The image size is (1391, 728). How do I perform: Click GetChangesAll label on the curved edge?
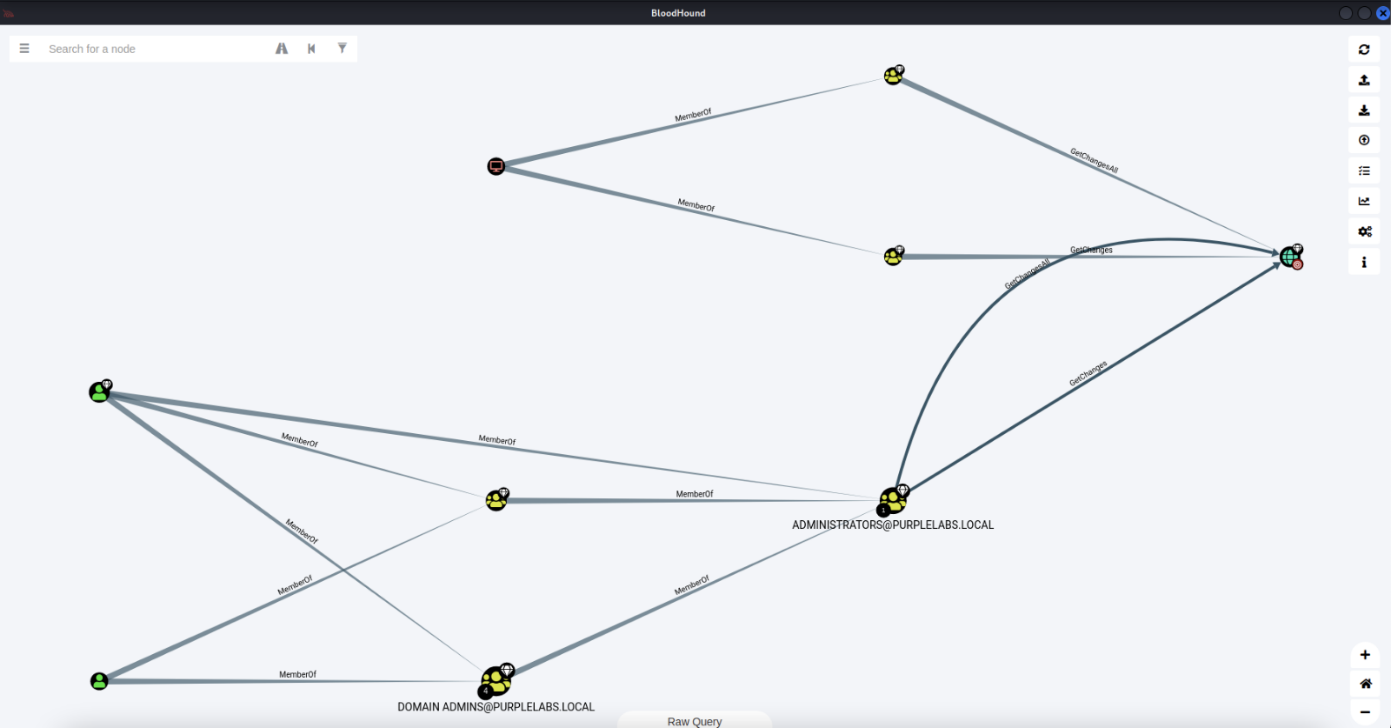(1027, 275)
